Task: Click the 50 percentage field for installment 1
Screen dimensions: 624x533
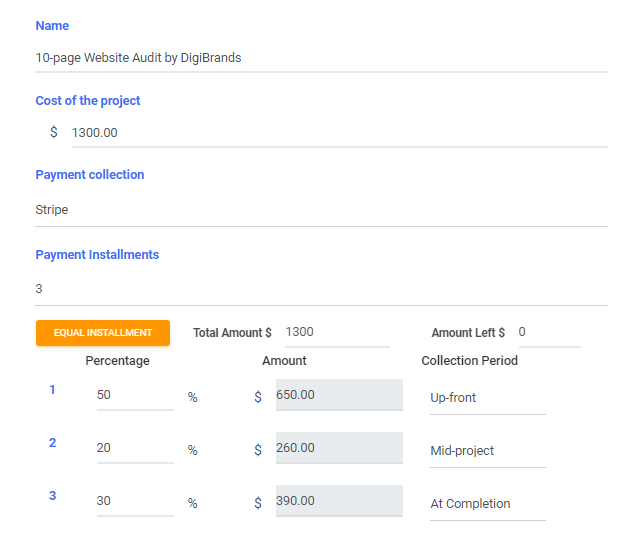Action: 135,395
